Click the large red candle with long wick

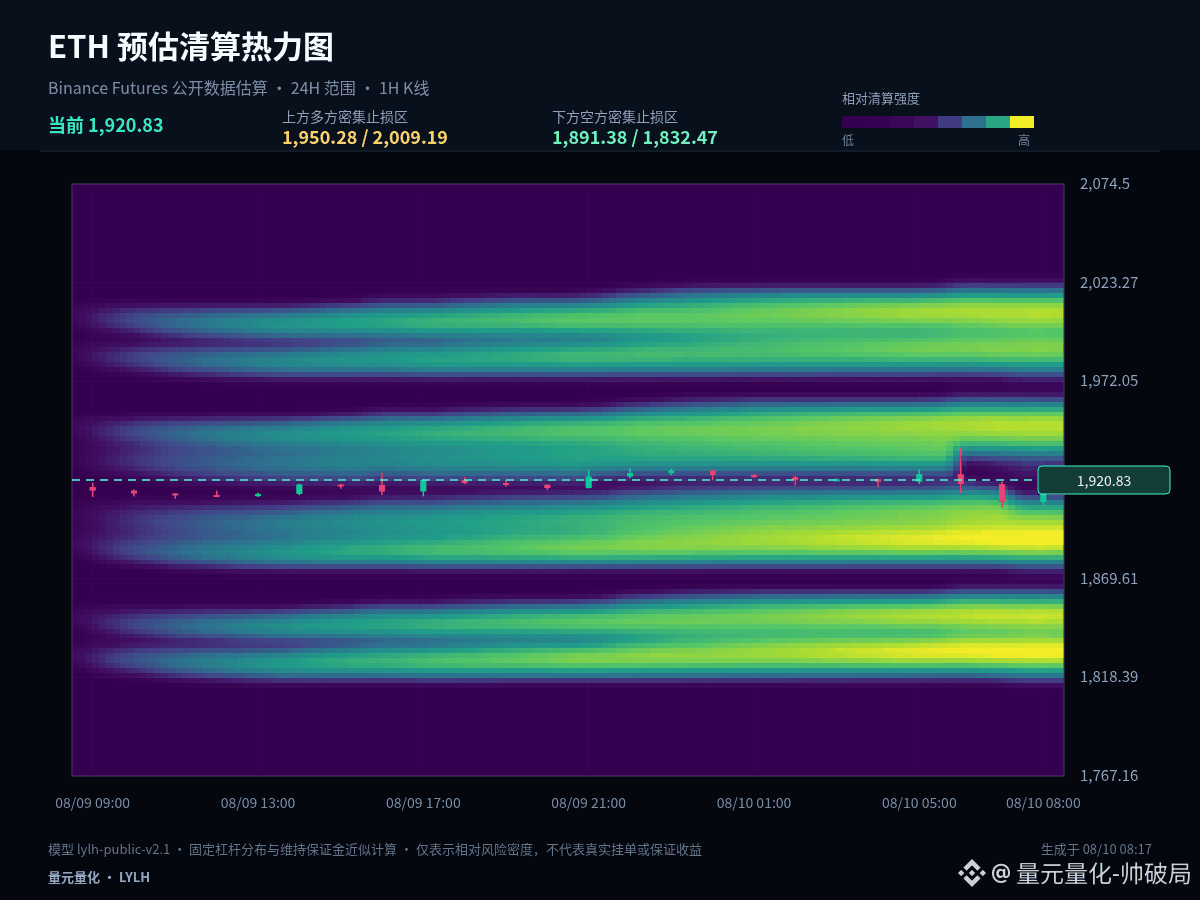[960, 470]
